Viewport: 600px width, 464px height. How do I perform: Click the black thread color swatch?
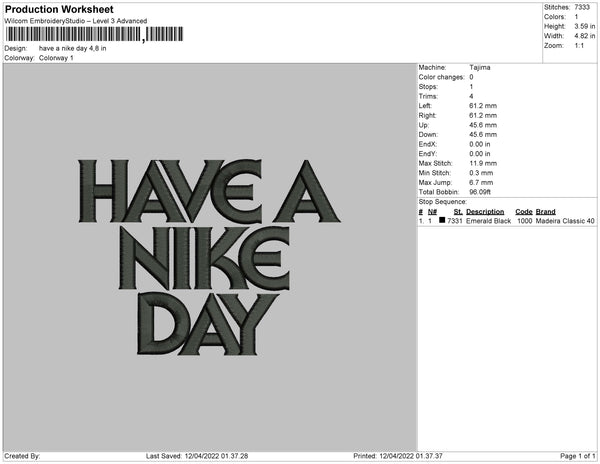pyautogui.click(x=442, y=220)
